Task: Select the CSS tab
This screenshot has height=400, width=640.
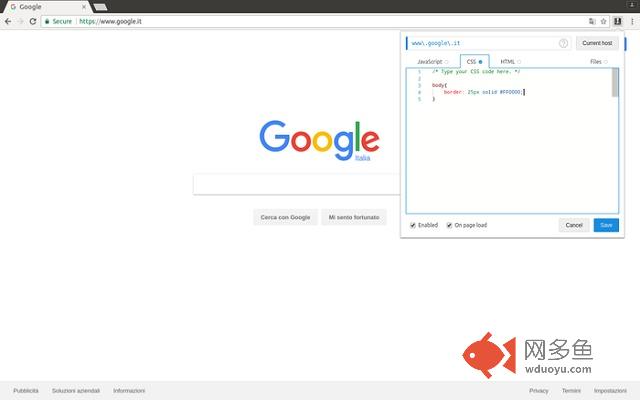Action: 475,62
